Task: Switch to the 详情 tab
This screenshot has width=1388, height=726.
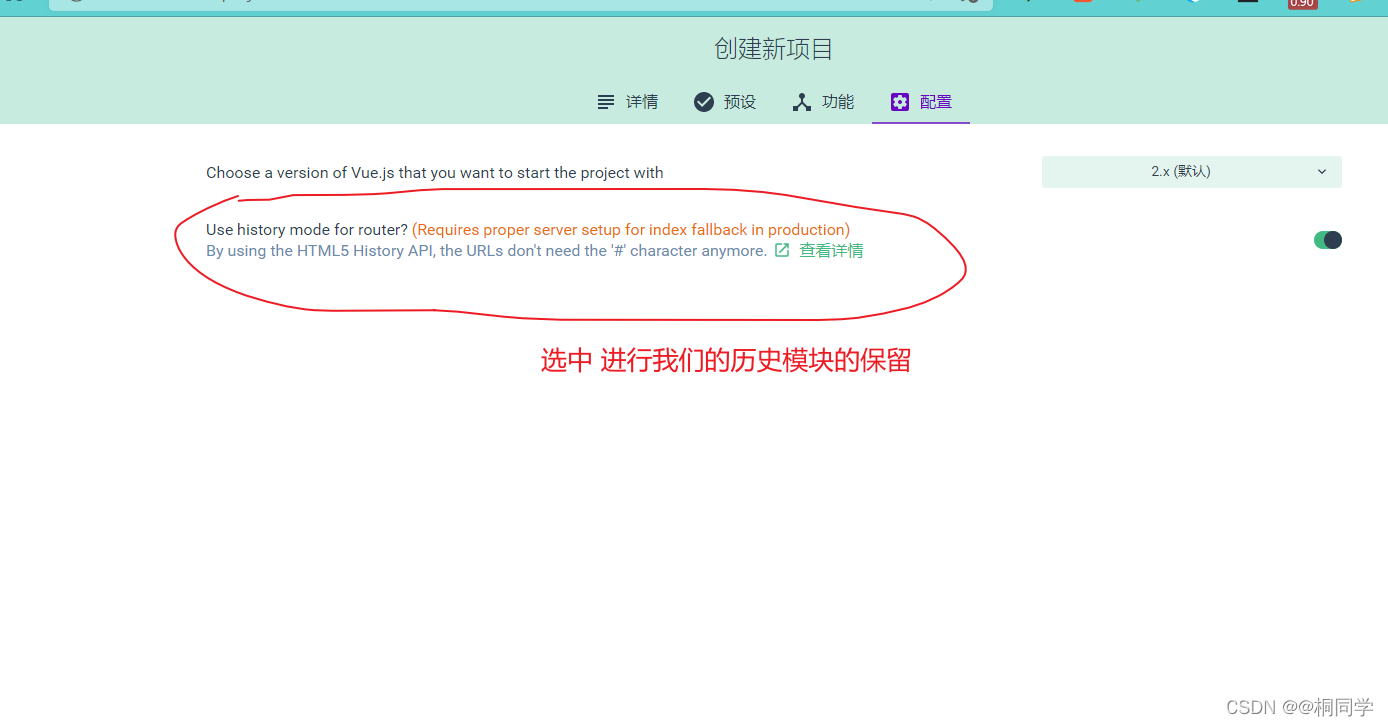Action: click(627, 102)
